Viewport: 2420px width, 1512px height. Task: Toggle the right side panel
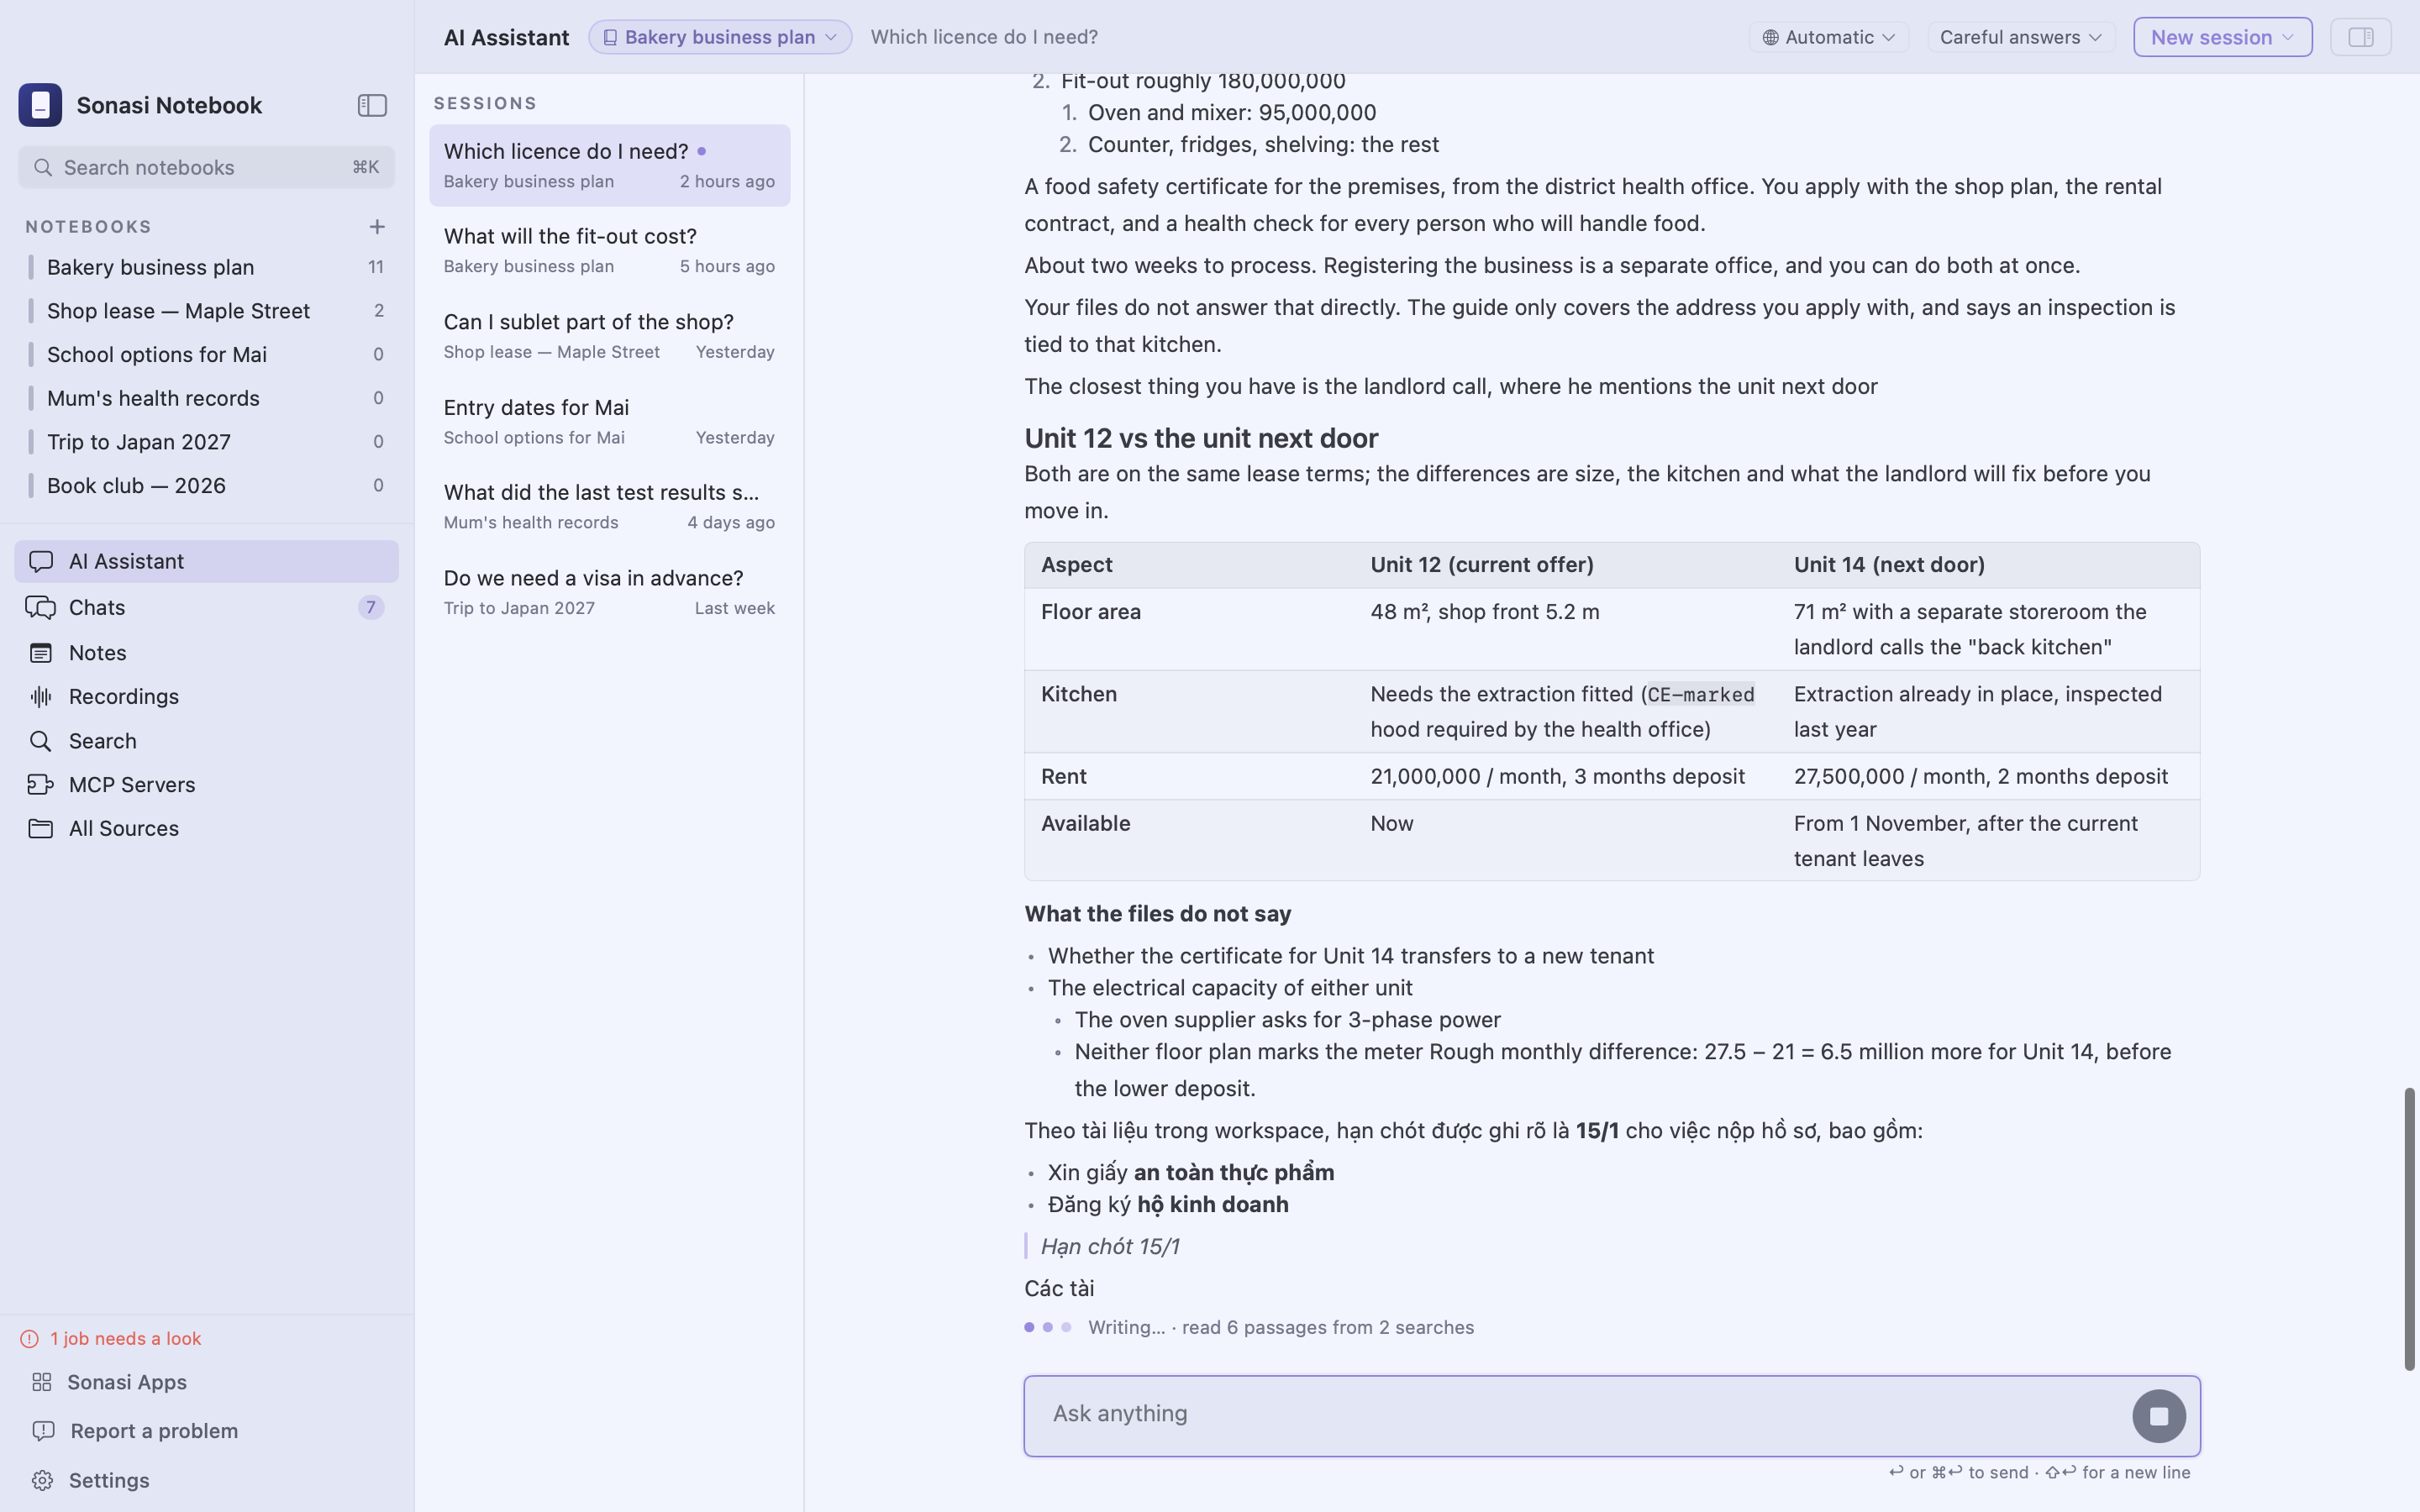coord(2360,37)
